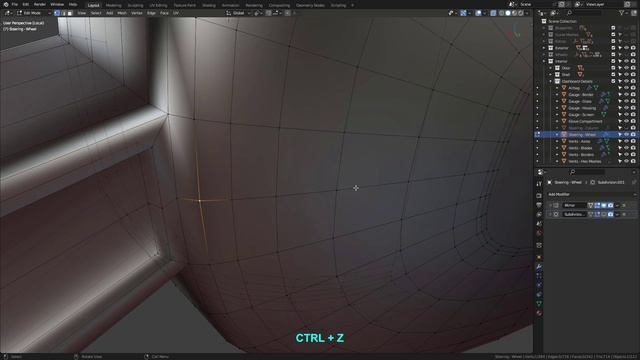Image resolution: width=640 pixels, height=360 pixels.
Task: Toggle X-ray view icon
Action: (x=493, y=13)
